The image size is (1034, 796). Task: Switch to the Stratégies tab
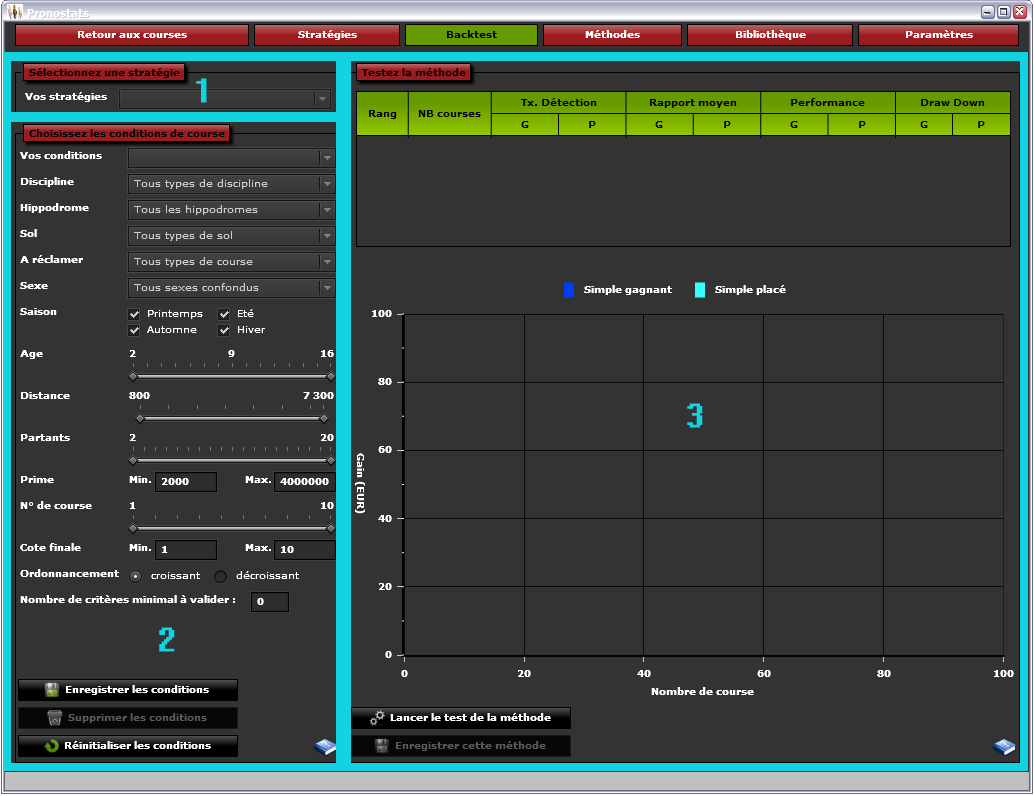coord(327,35)
